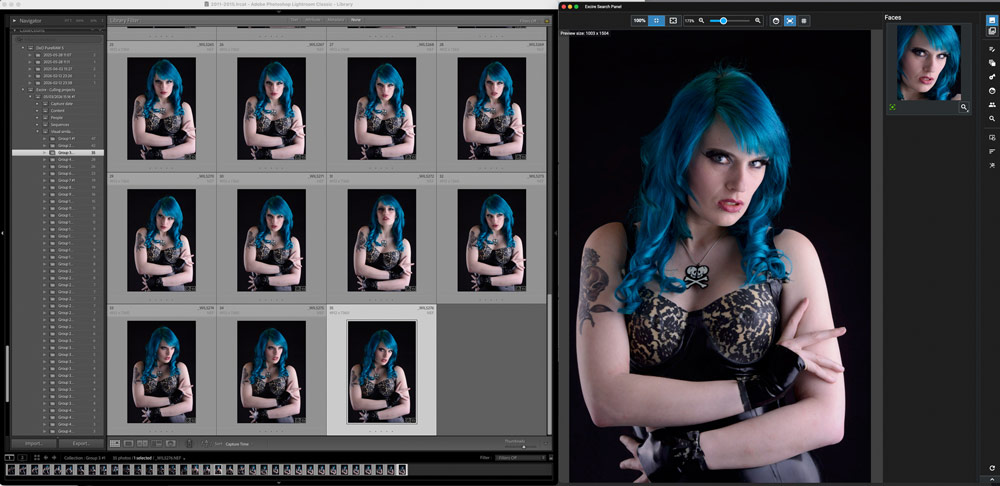Switch to Grid view in Lightroom toolbar

[x=115, y=443]
